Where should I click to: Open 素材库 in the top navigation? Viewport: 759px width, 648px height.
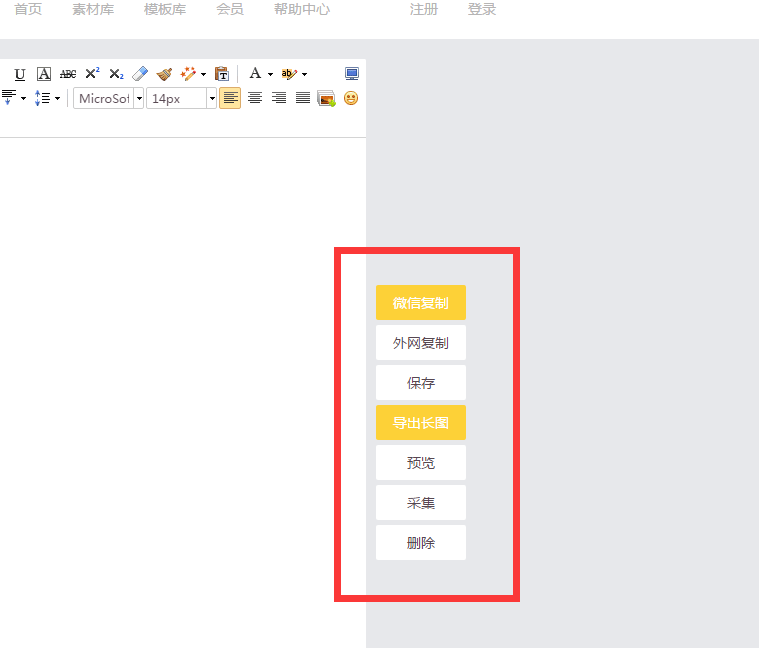pos(93,9)
